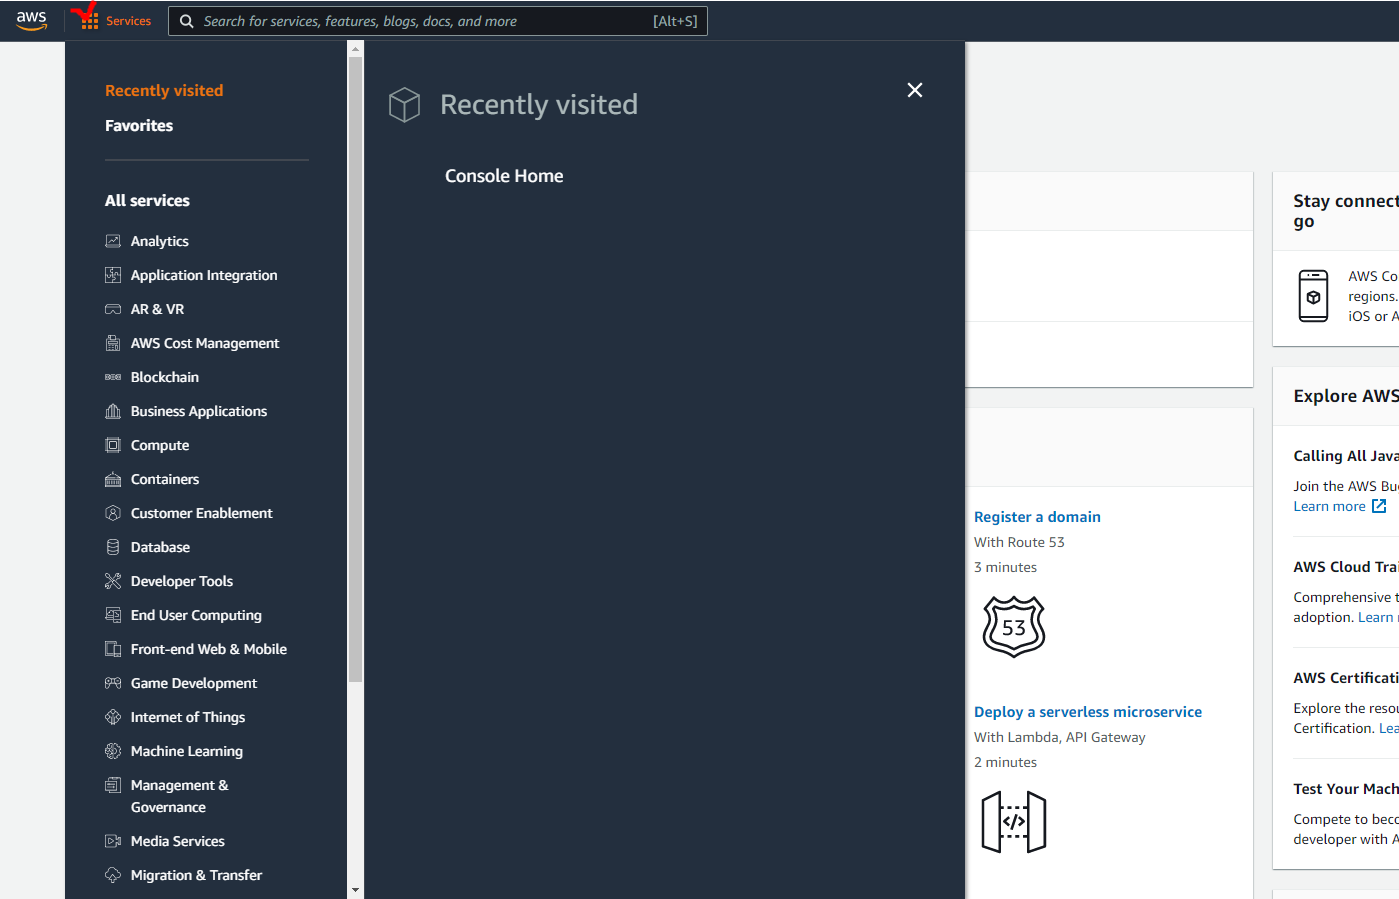The width and height of the screenshot is (1399, 899).
Task: Follow the Learn more link
Action: coord(1329,507)
